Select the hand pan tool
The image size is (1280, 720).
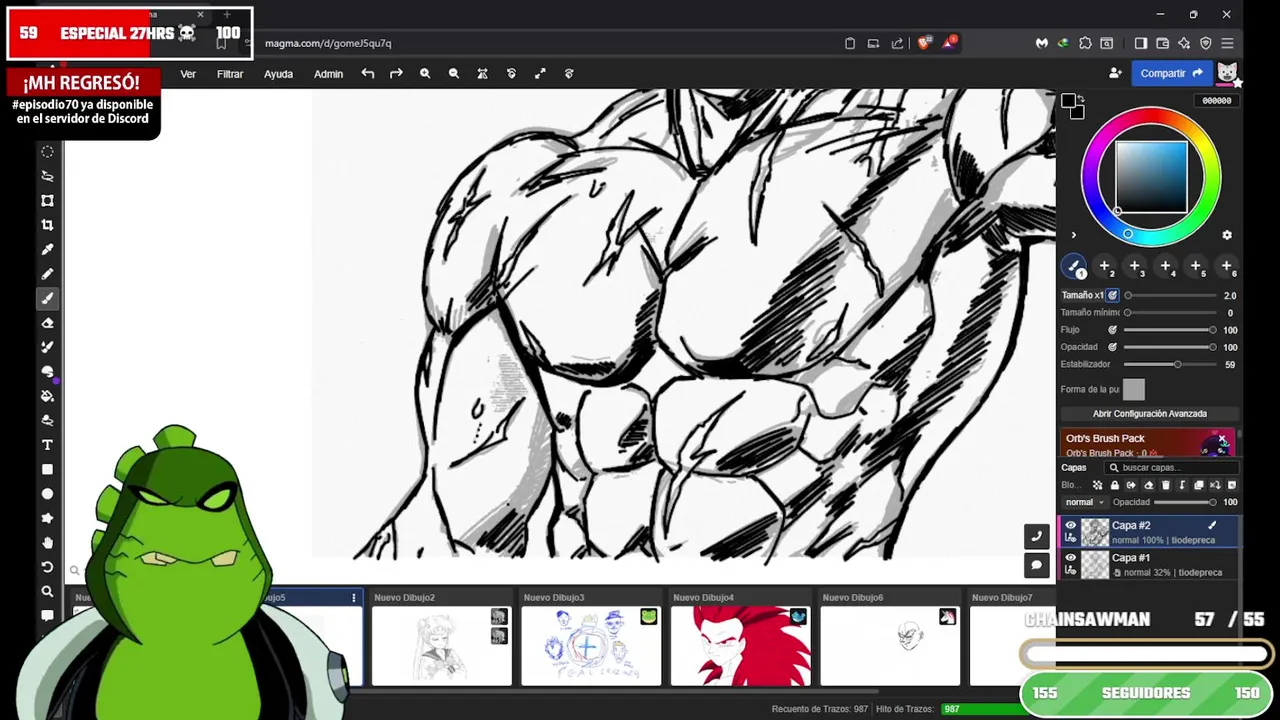[47, 543]
